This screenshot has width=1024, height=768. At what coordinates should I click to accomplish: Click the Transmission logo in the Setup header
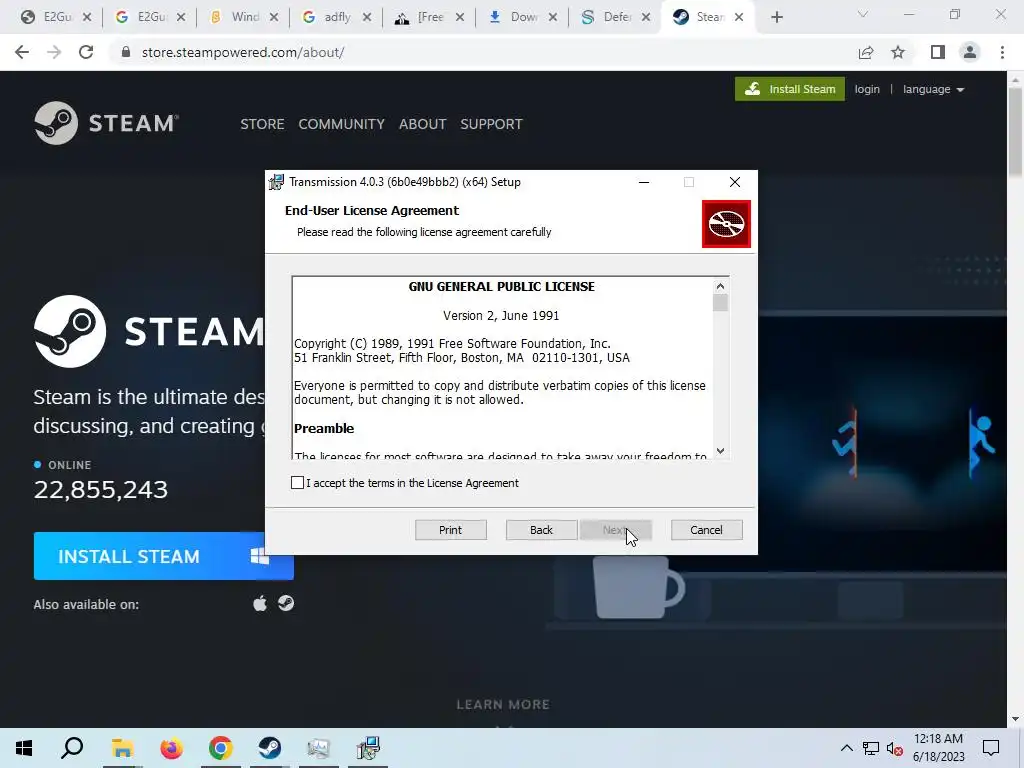(726, 224)
